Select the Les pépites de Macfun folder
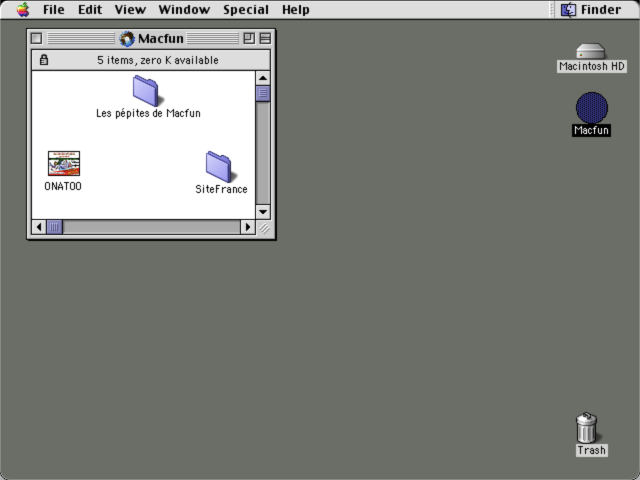The height and width of the screenshot is (480, 640). tap(147, 91)
